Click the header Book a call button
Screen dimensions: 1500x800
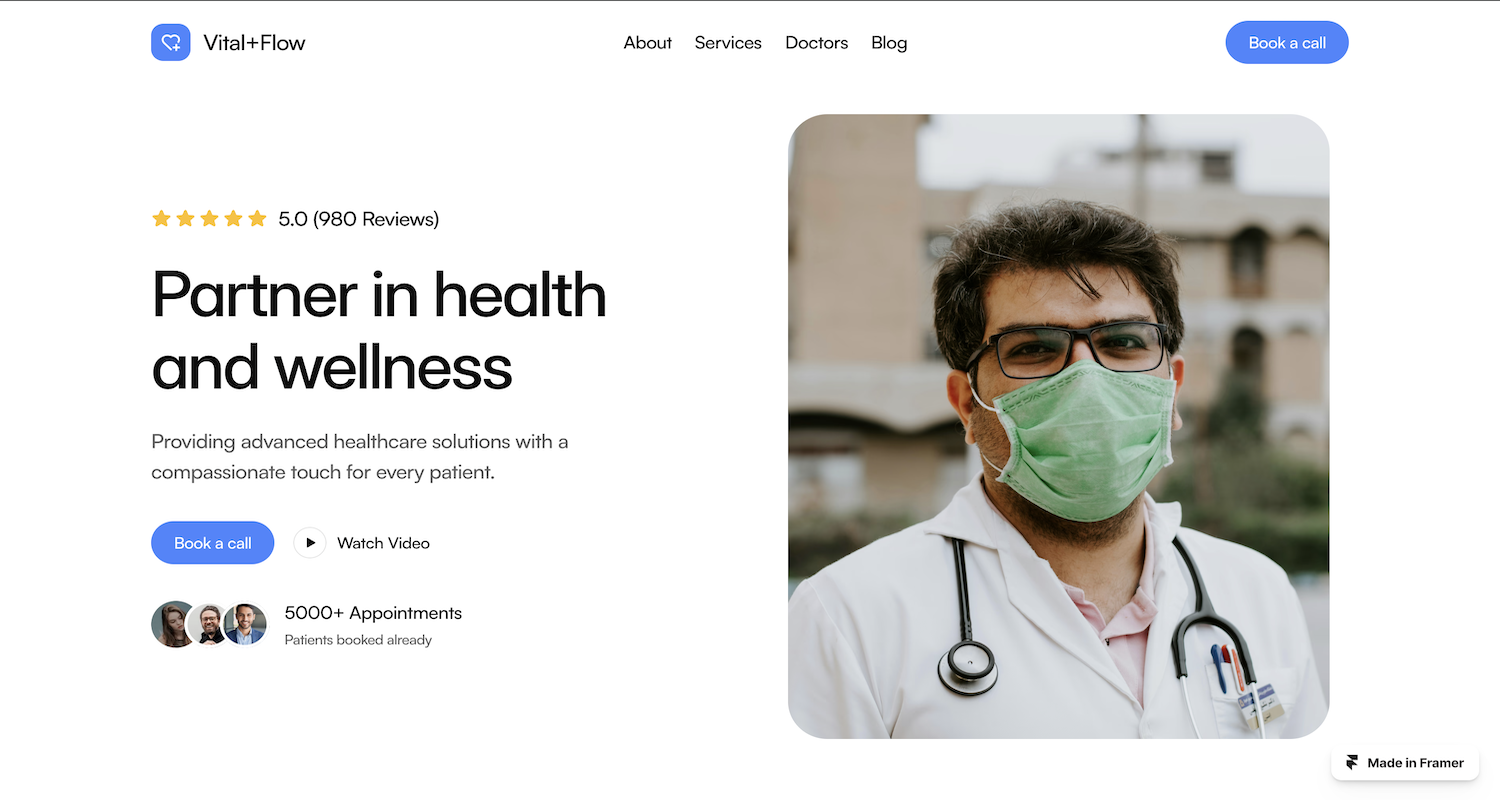(1287, 43)
